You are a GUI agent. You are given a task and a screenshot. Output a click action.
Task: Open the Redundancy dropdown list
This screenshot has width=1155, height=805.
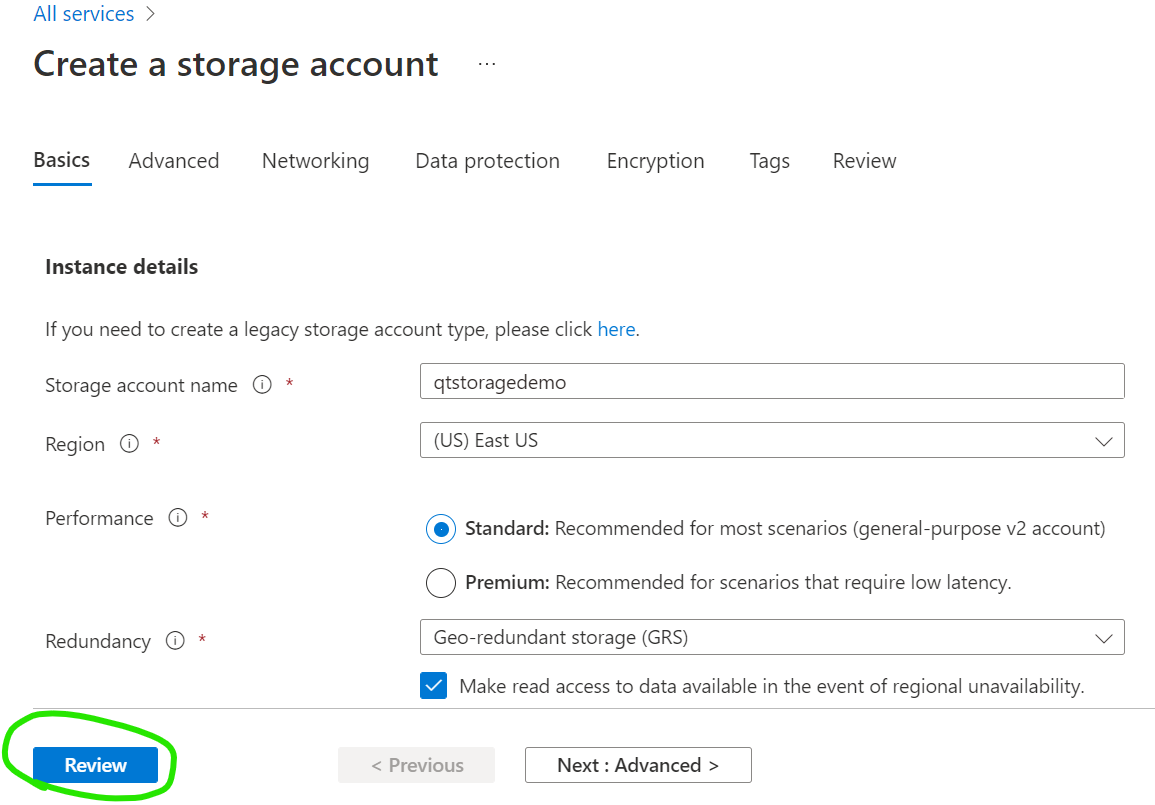click(x=772, y=637)
